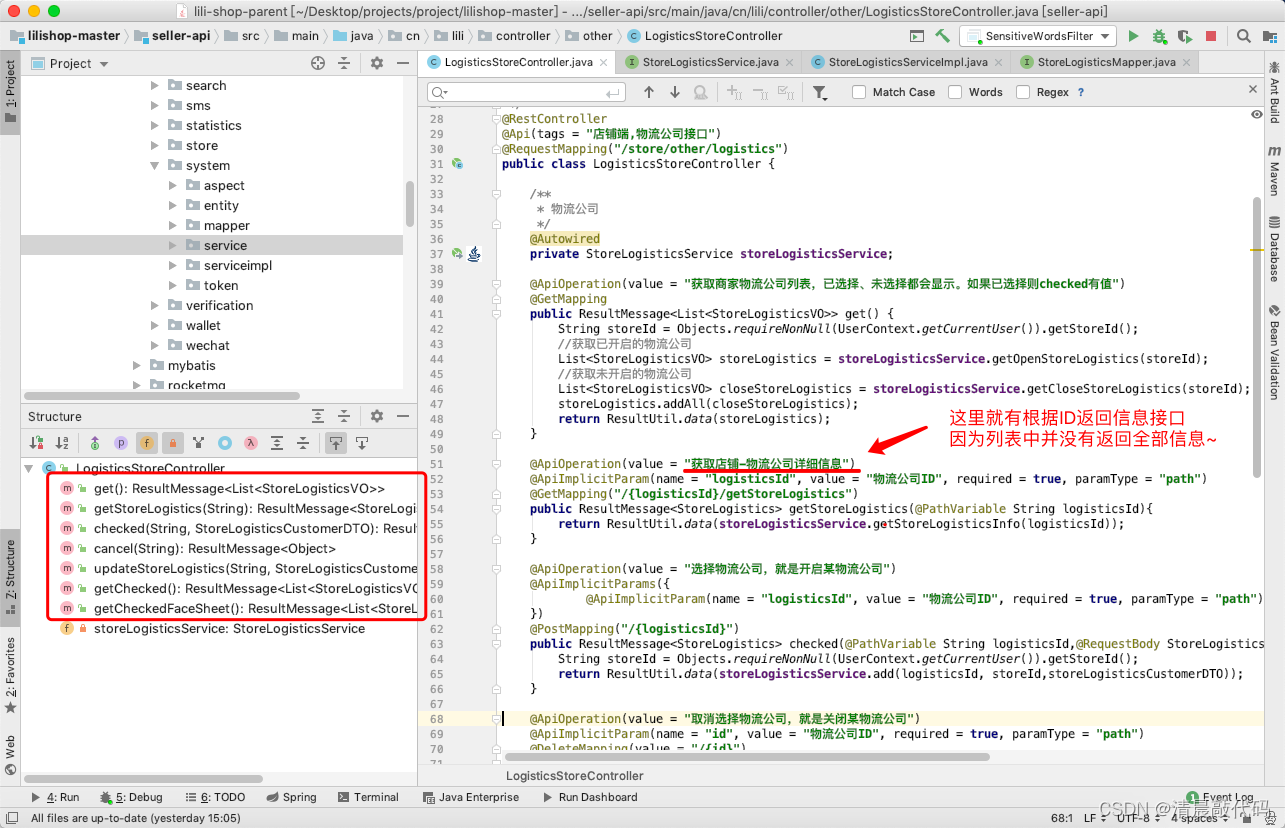Toggle Show Fields in Structure

click(147, 442)
